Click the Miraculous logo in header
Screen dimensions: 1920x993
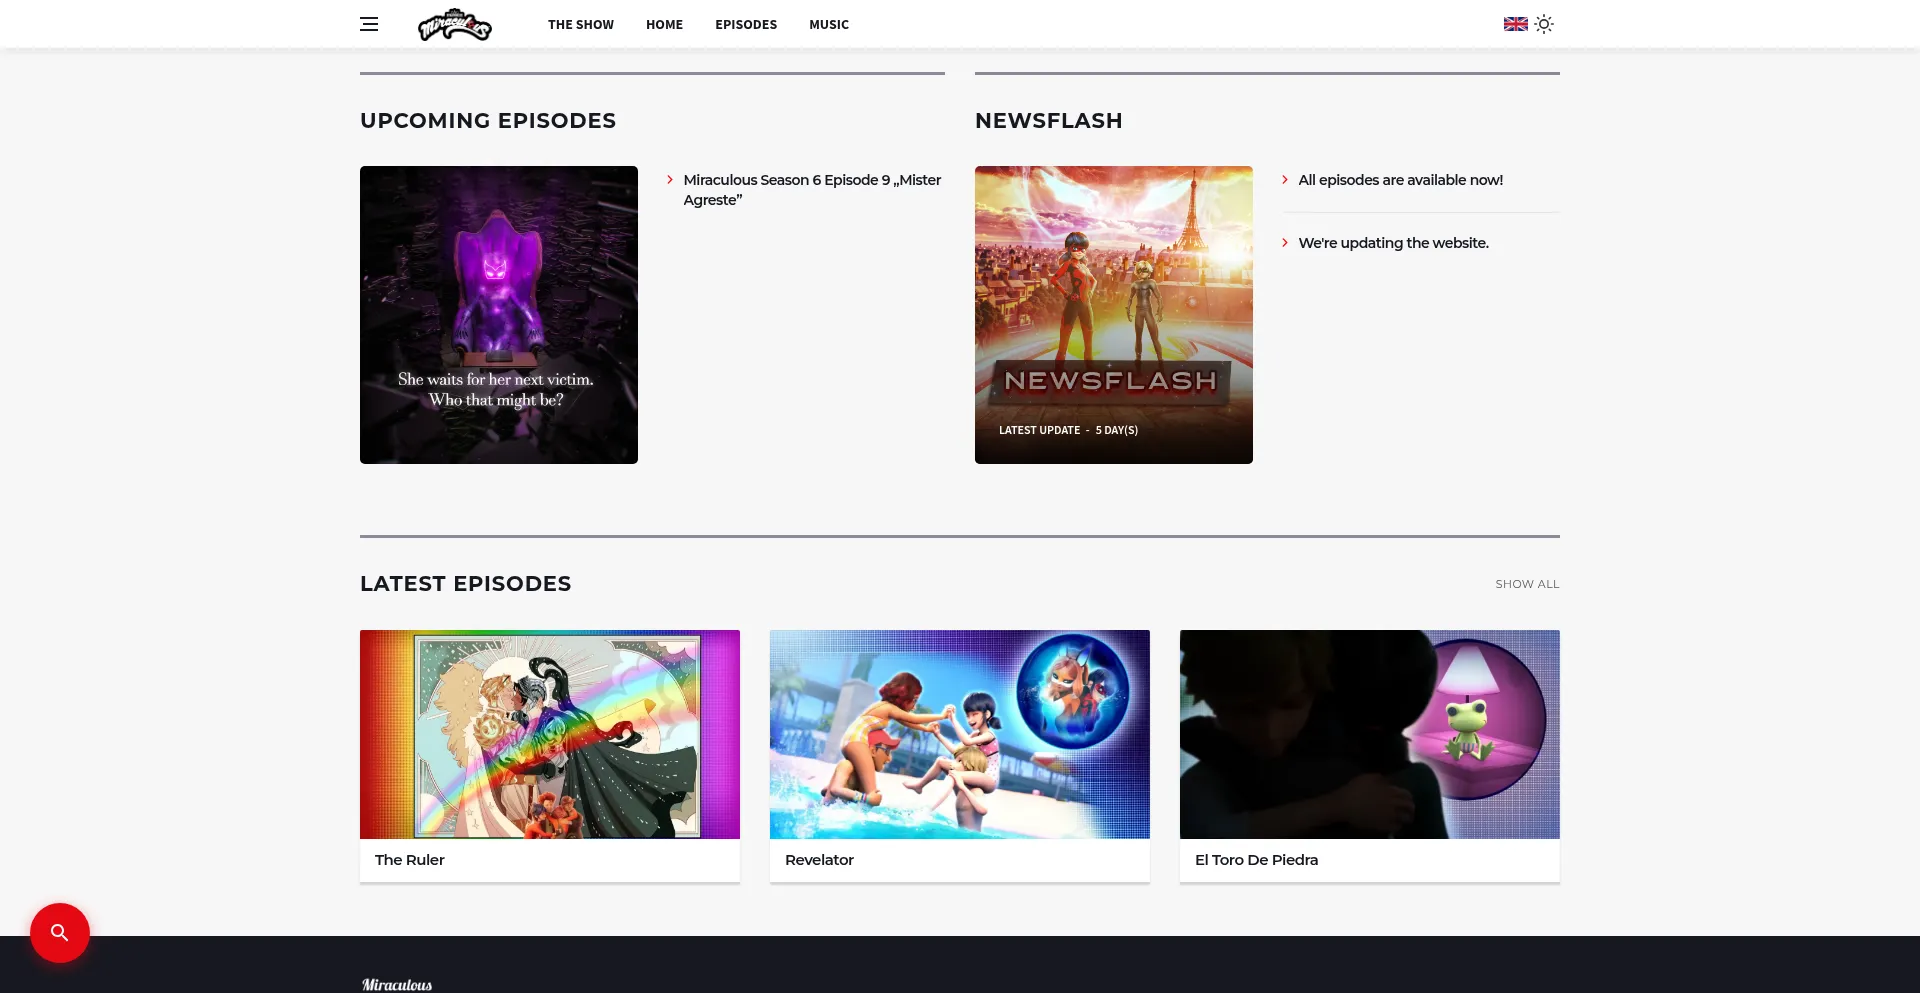tap(454, 24)
